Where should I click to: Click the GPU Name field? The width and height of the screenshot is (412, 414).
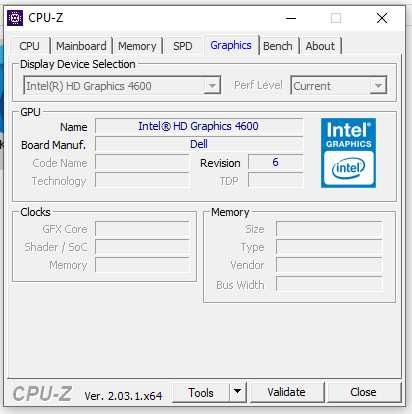coord(199,126)
